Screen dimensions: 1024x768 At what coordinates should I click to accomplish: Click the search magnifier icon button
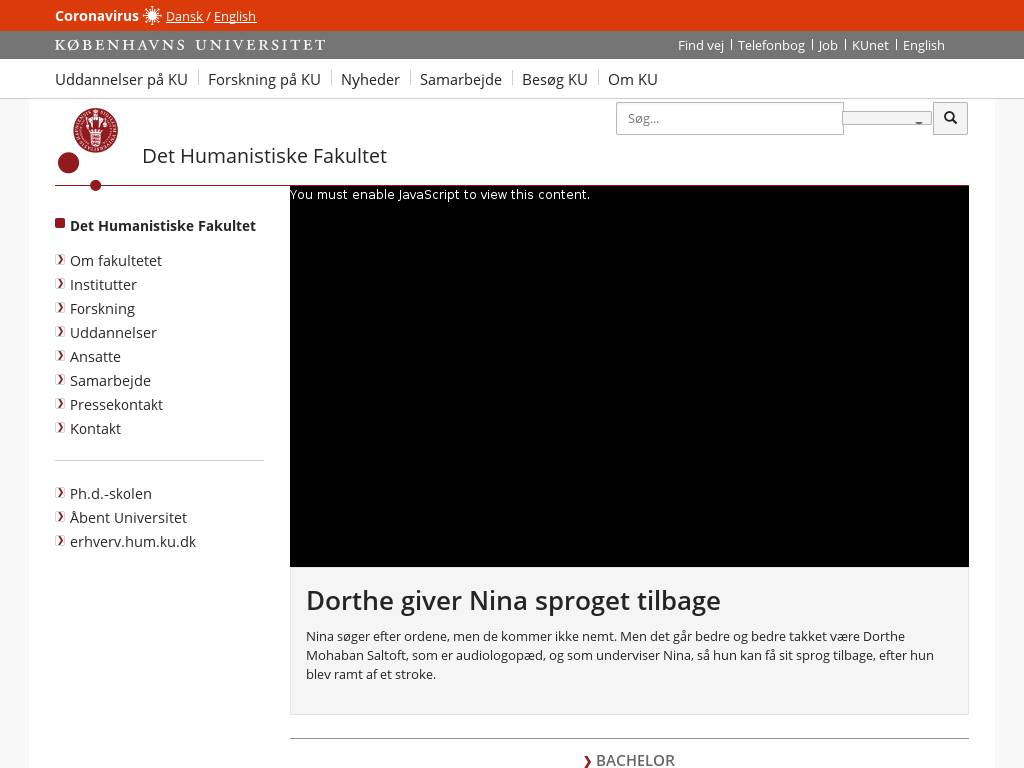(950, 118)
